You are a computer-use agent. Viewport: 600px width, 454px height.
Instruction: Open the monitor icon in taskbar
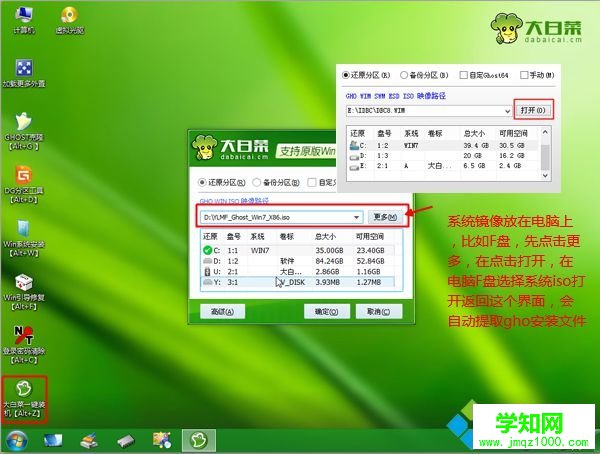tap(53, 441)
